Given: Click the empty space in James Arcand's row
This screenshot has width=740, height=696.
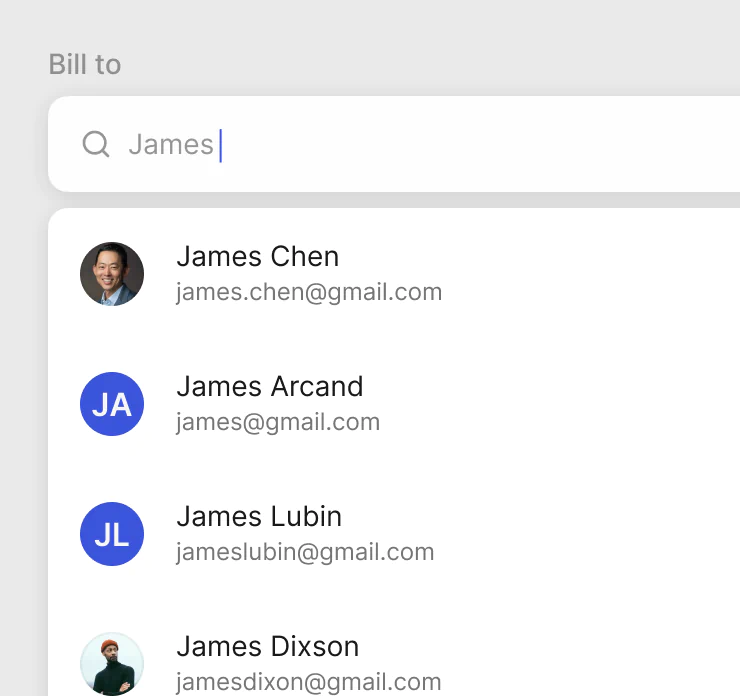Looking at the screenshot, I should [600, 404].
